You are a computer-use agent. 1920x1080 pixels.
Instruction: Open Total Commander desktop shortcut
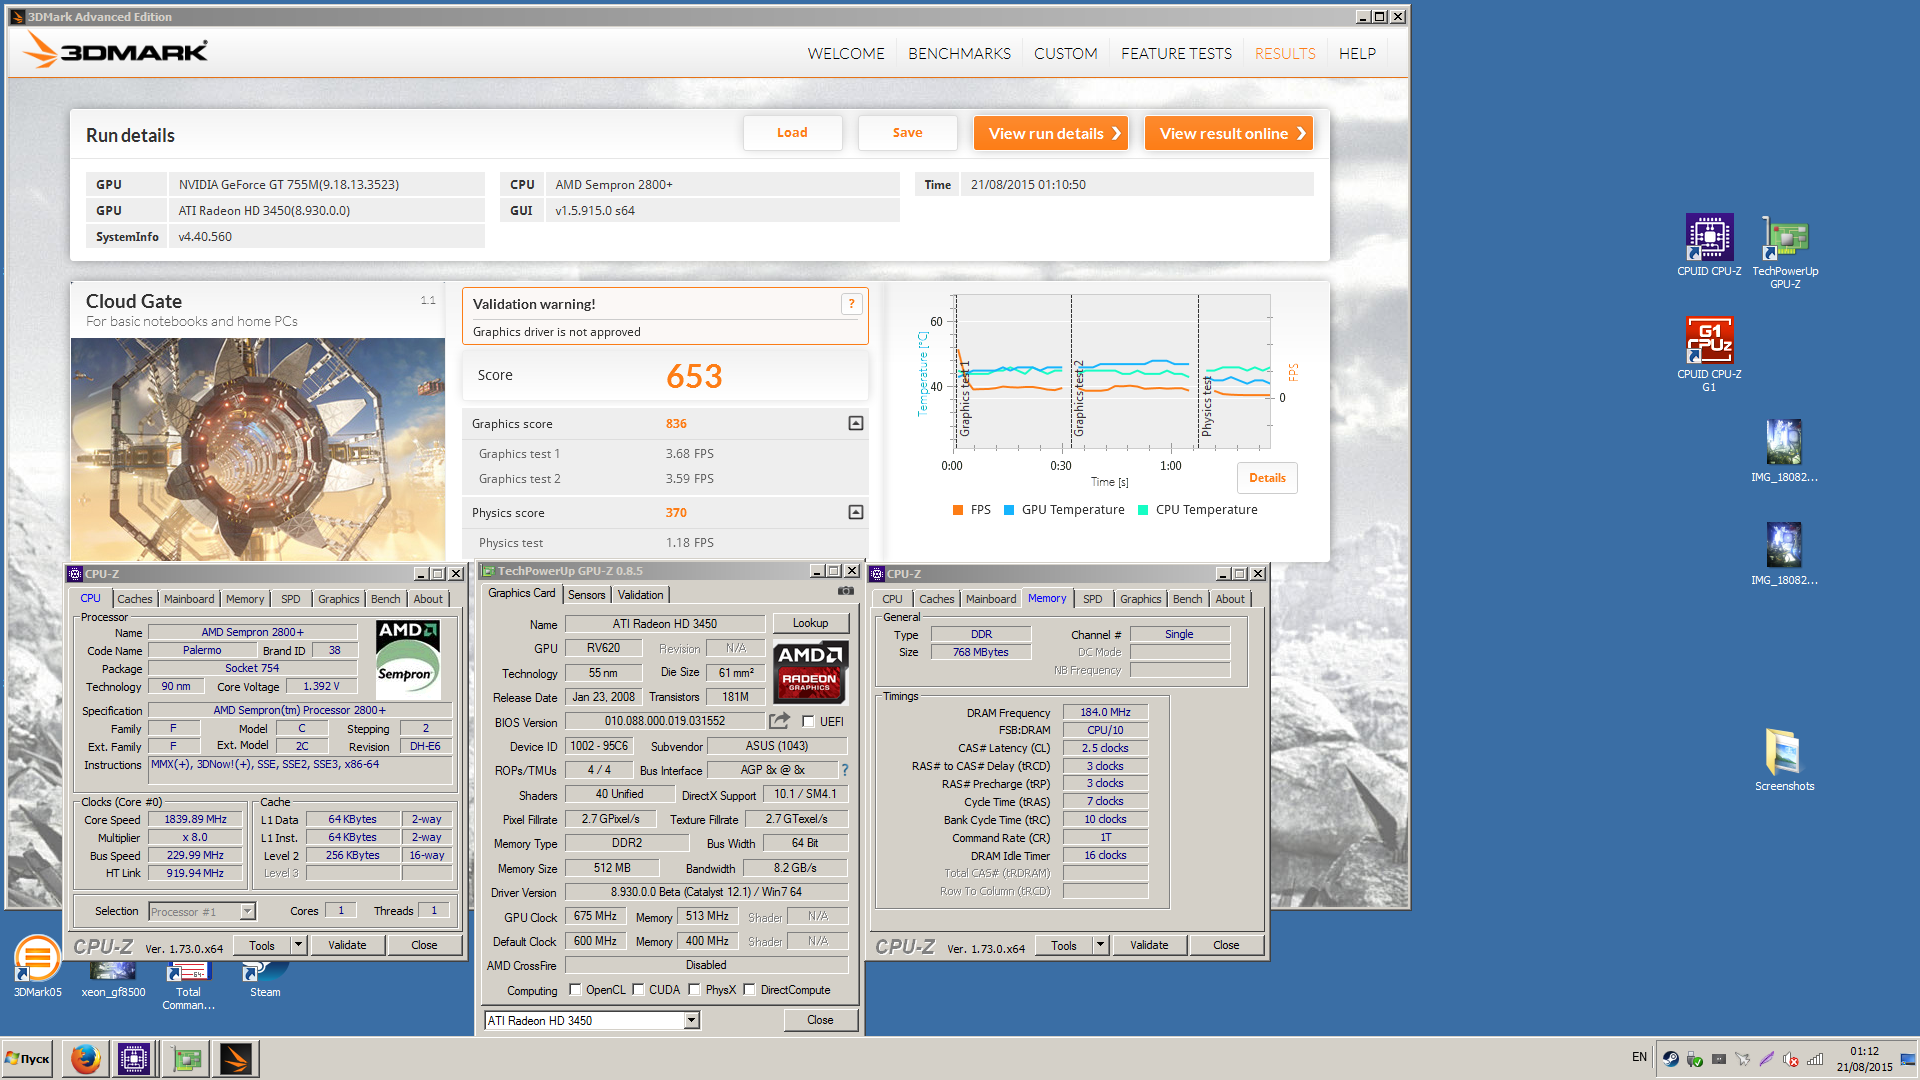pos(188,986)
